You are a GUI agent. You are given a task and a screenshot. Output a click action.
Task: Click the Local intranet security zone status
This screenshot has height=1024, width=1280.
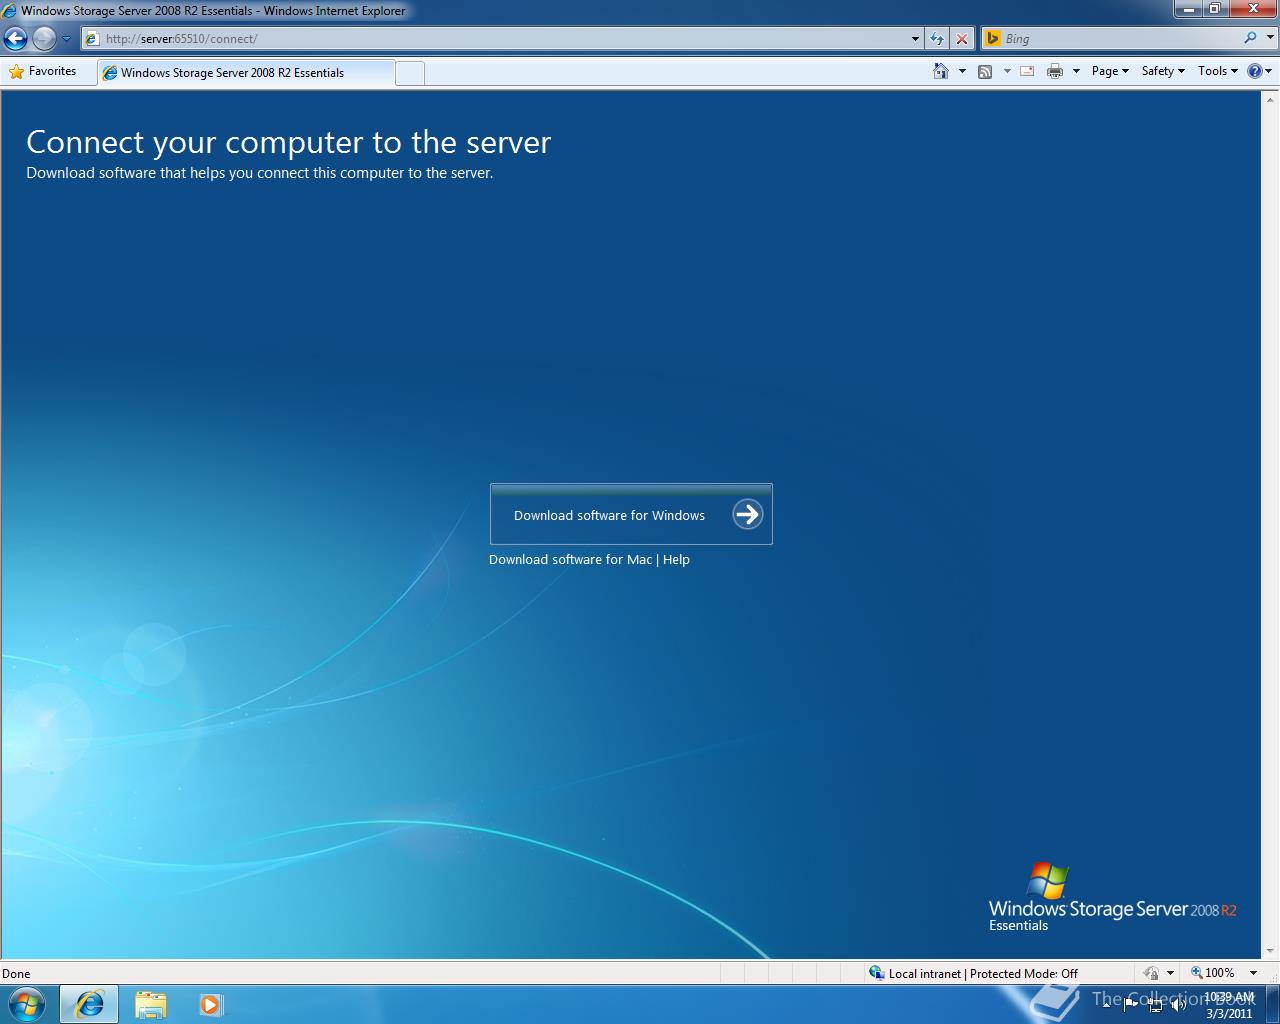[x=974, y=973]
